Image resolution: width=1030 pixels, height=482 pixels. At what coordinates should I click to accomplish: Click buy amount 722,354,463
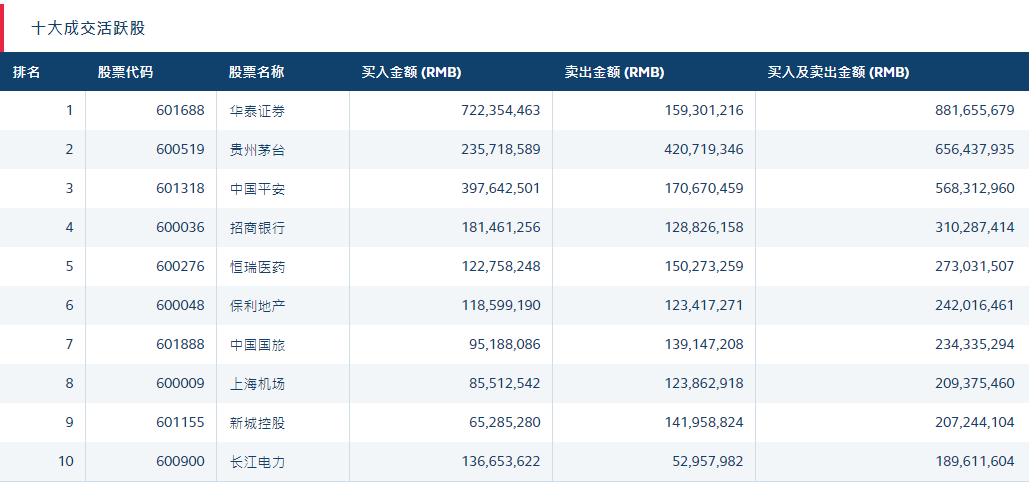point(502,110)
